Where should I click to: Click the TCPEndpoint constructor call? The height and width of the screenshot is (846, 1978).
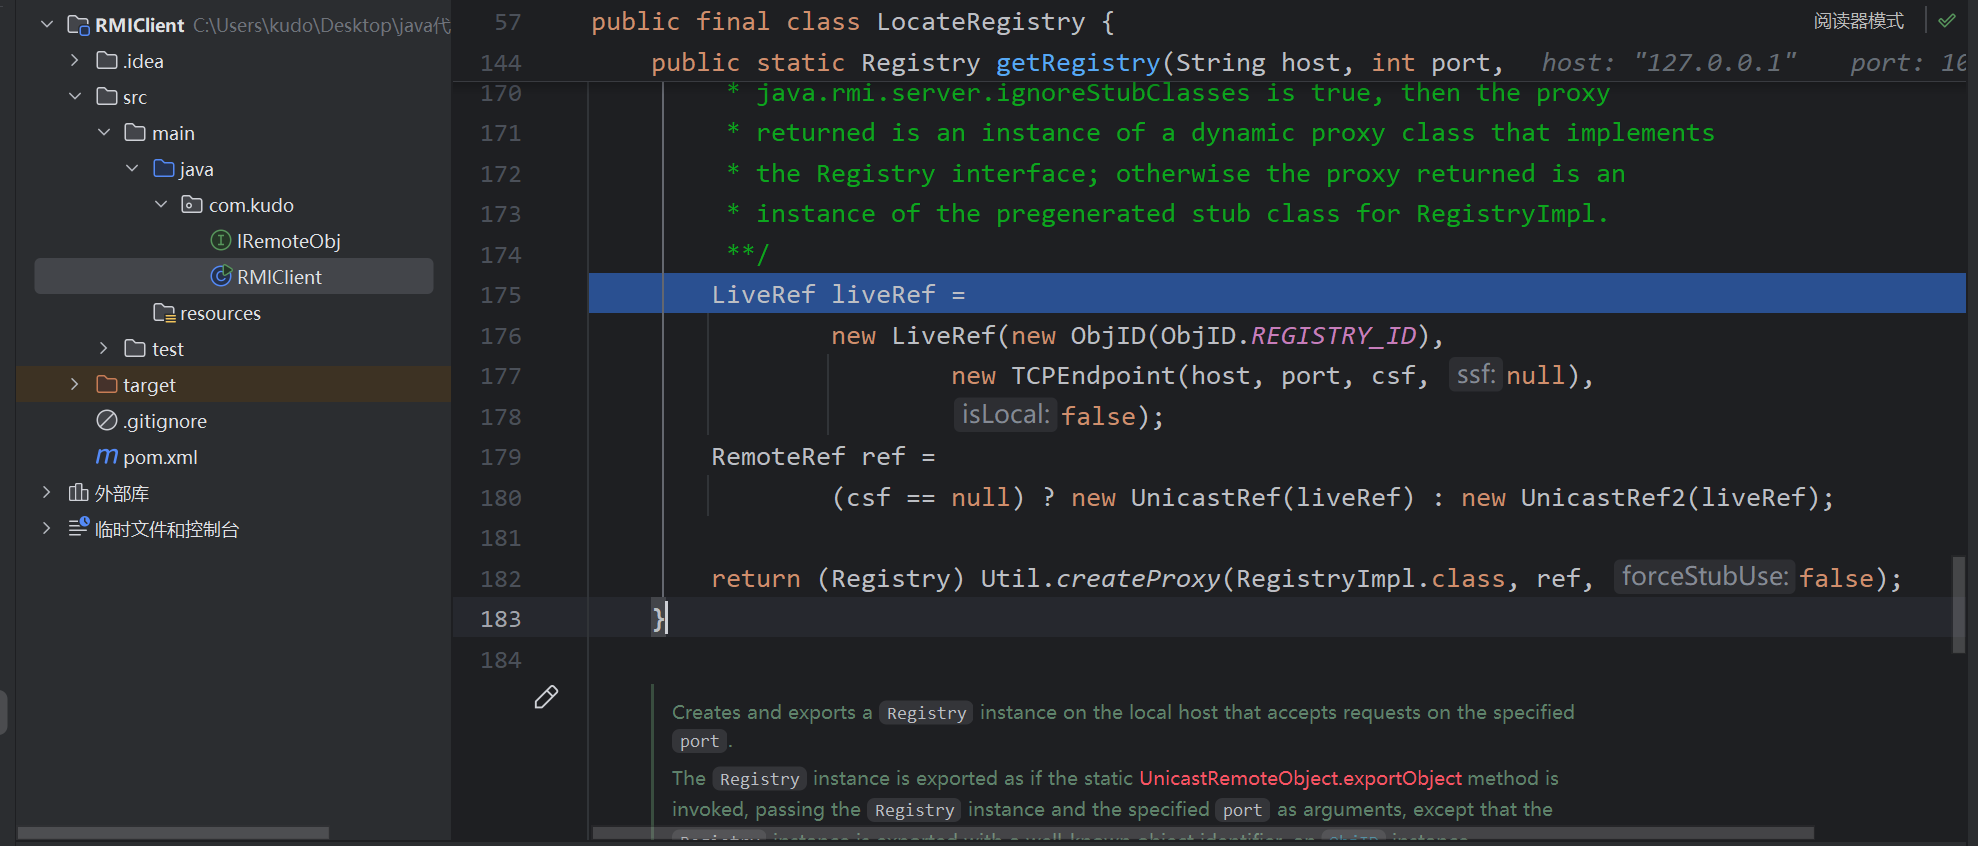pyautogui.click(x=1093, y=376)
